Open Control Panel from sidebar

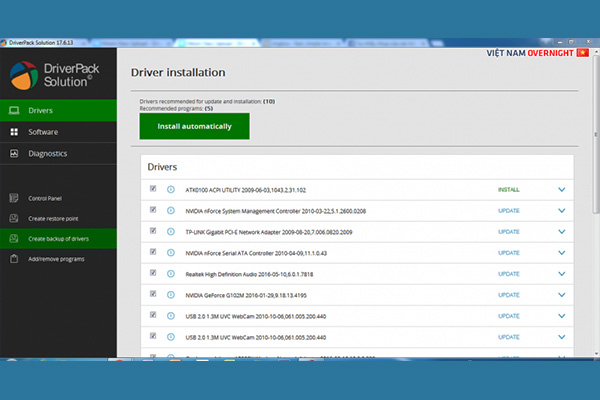(58, 198)
